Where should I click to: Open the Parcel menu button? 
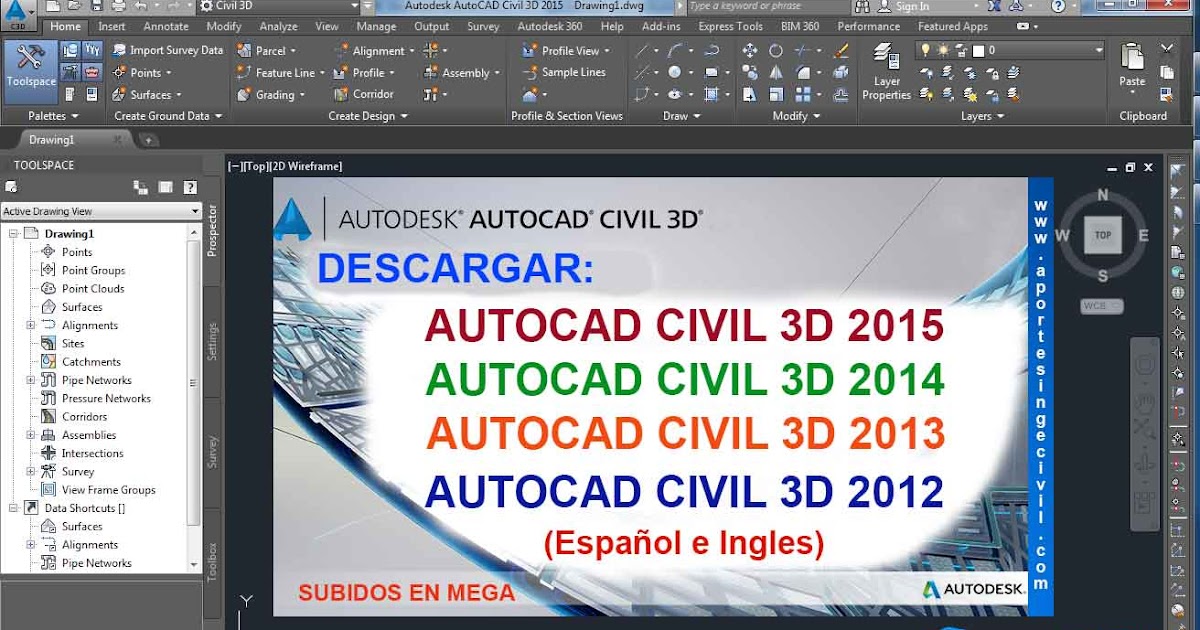267,50
